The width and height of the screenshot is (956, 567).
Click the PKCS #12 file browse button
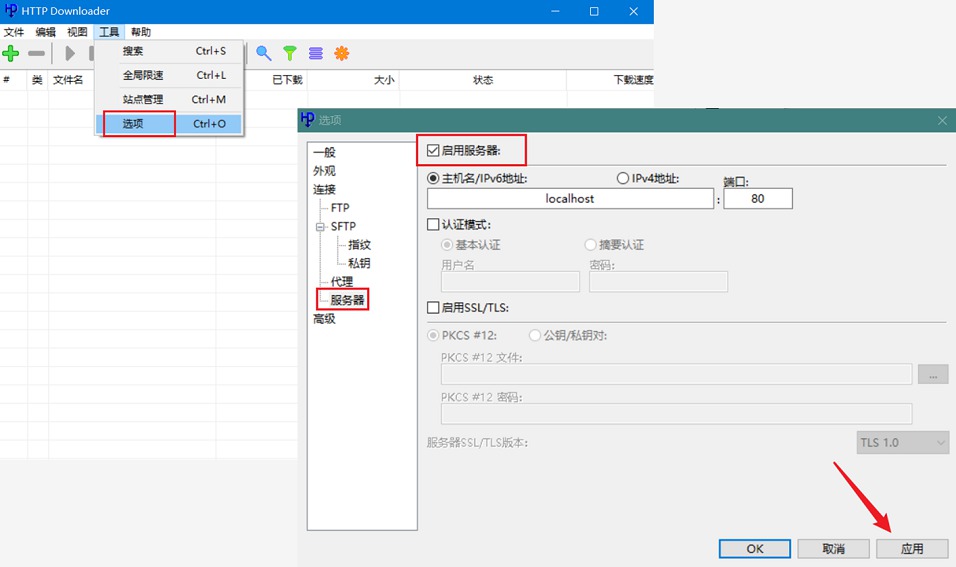tap(933, 374)
